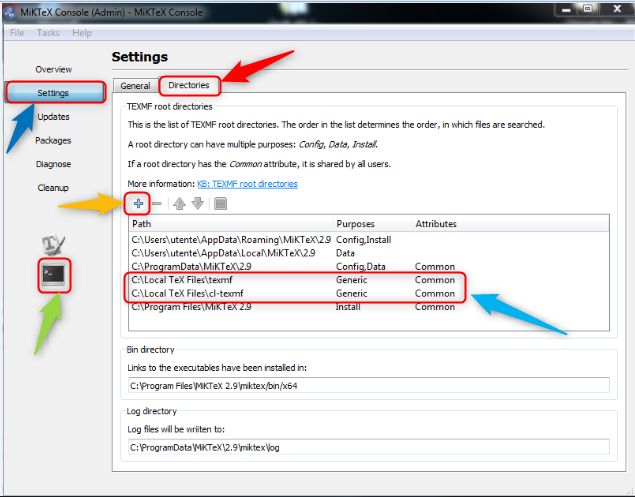This screenshot has height=497, width=635.
Task: Open the Cleanup page
Action: point(53,188)
